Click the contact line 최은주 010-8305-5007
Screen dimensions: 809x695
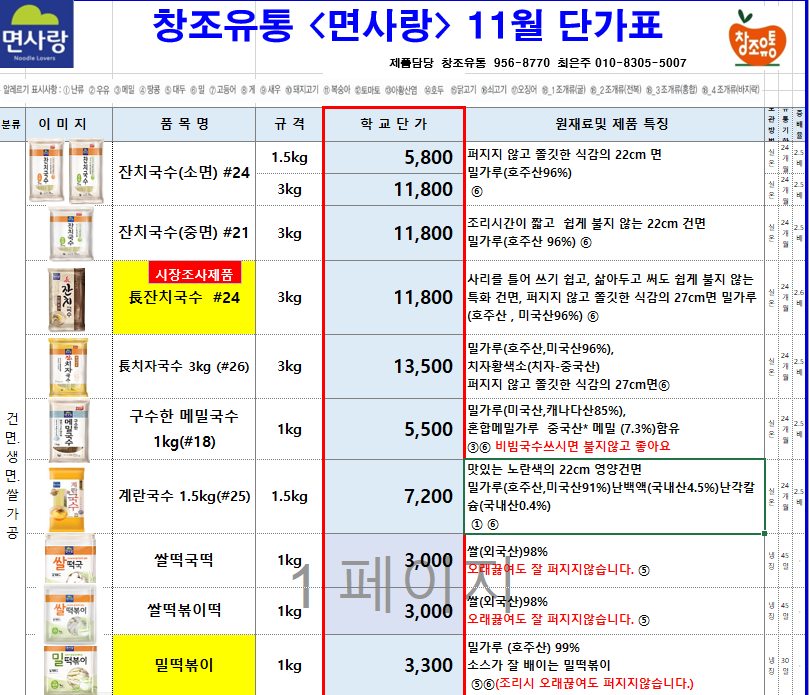pyautogui.click(x=622, y=63)
